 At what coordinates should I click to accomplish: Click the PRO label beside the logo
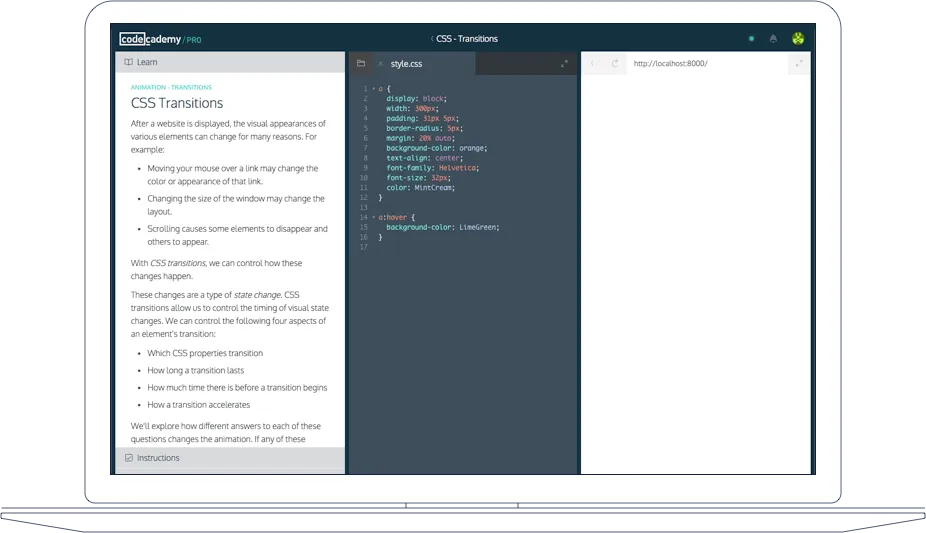[x=194, y=40]
